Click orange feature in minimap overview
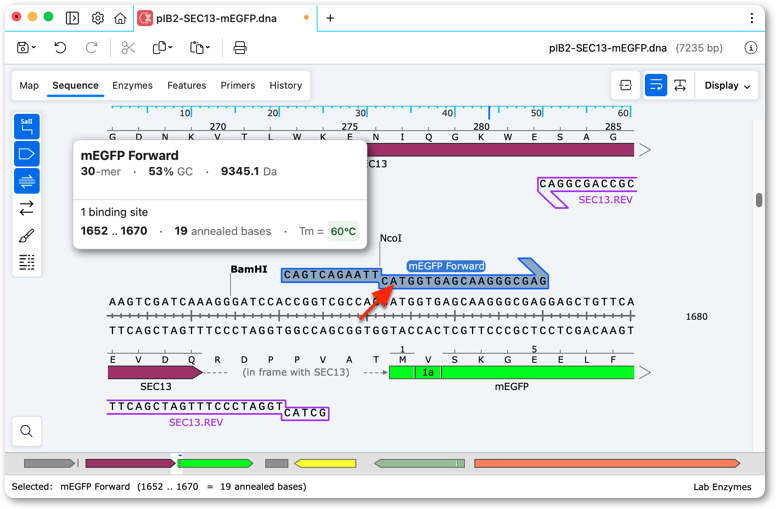Screen dimensions: 776x509 click(x=607, y=463)
